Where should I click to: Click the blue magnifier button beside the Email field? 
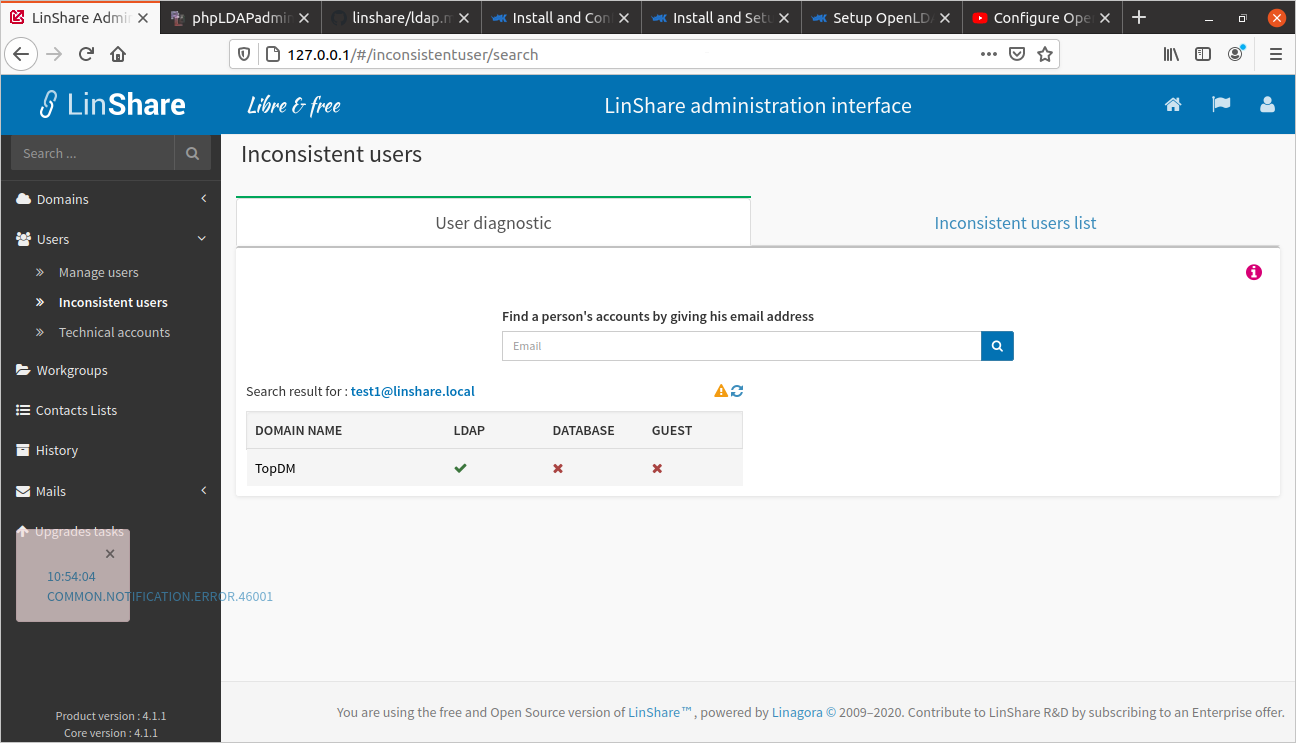[x=996, y=345]
